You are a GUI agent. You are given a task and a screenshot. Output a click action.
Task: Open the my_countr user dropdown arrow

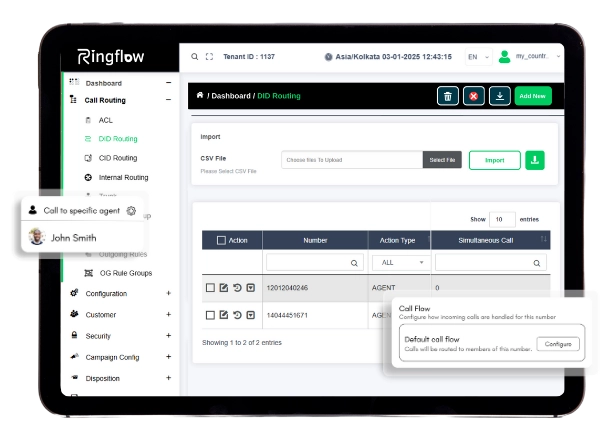tap(558, 56)
